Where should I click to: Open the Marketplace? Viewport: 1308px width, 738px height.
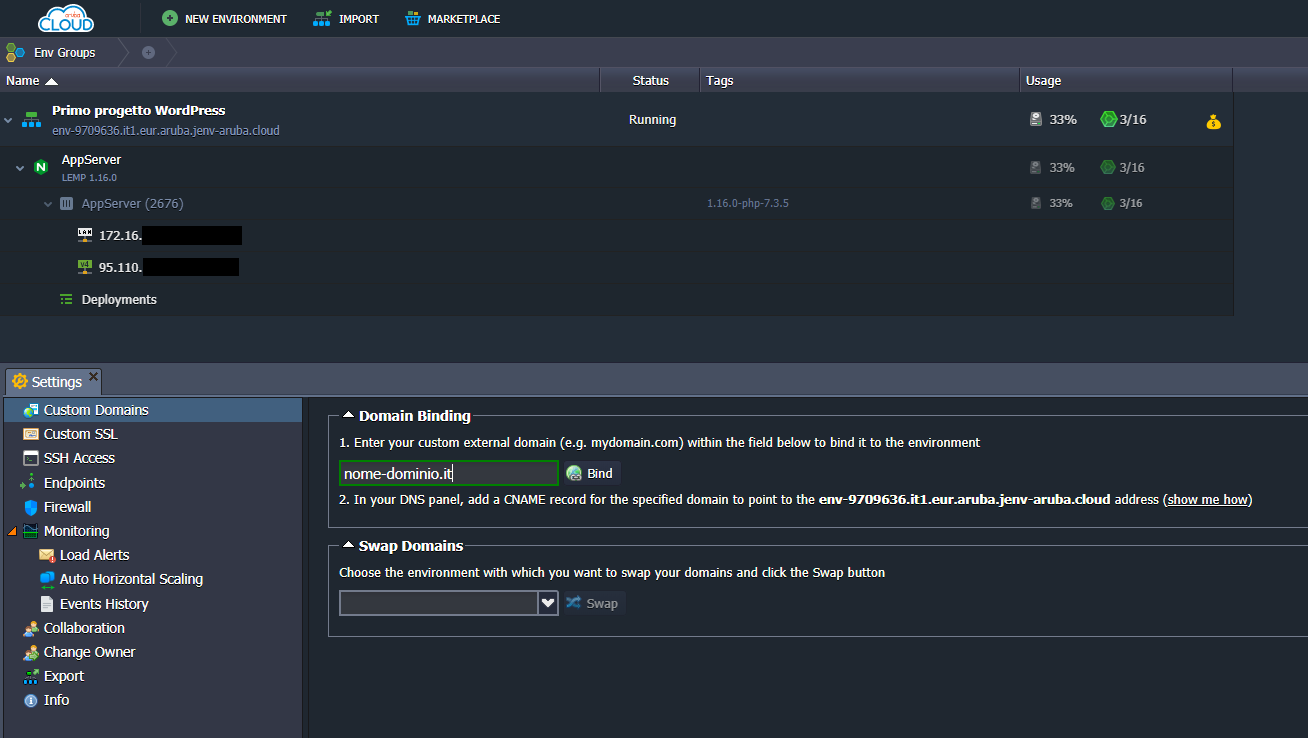[452, 19]
